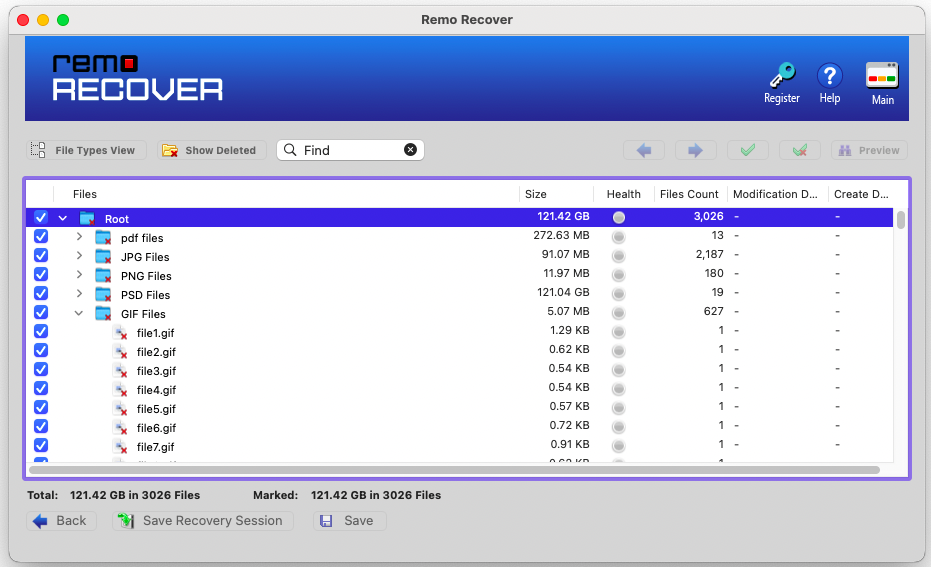Screen dimensions: 931x567
Task: Click the Register key icon
Action: [781, 76]
